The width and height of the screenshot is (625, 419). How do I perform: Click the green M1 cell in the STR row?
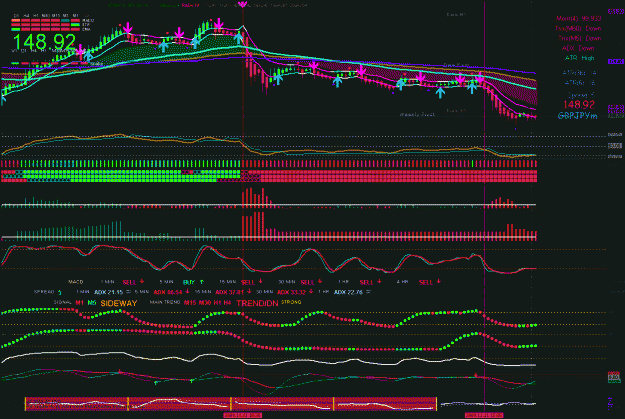pyautogui.click(x=75, y=25)
